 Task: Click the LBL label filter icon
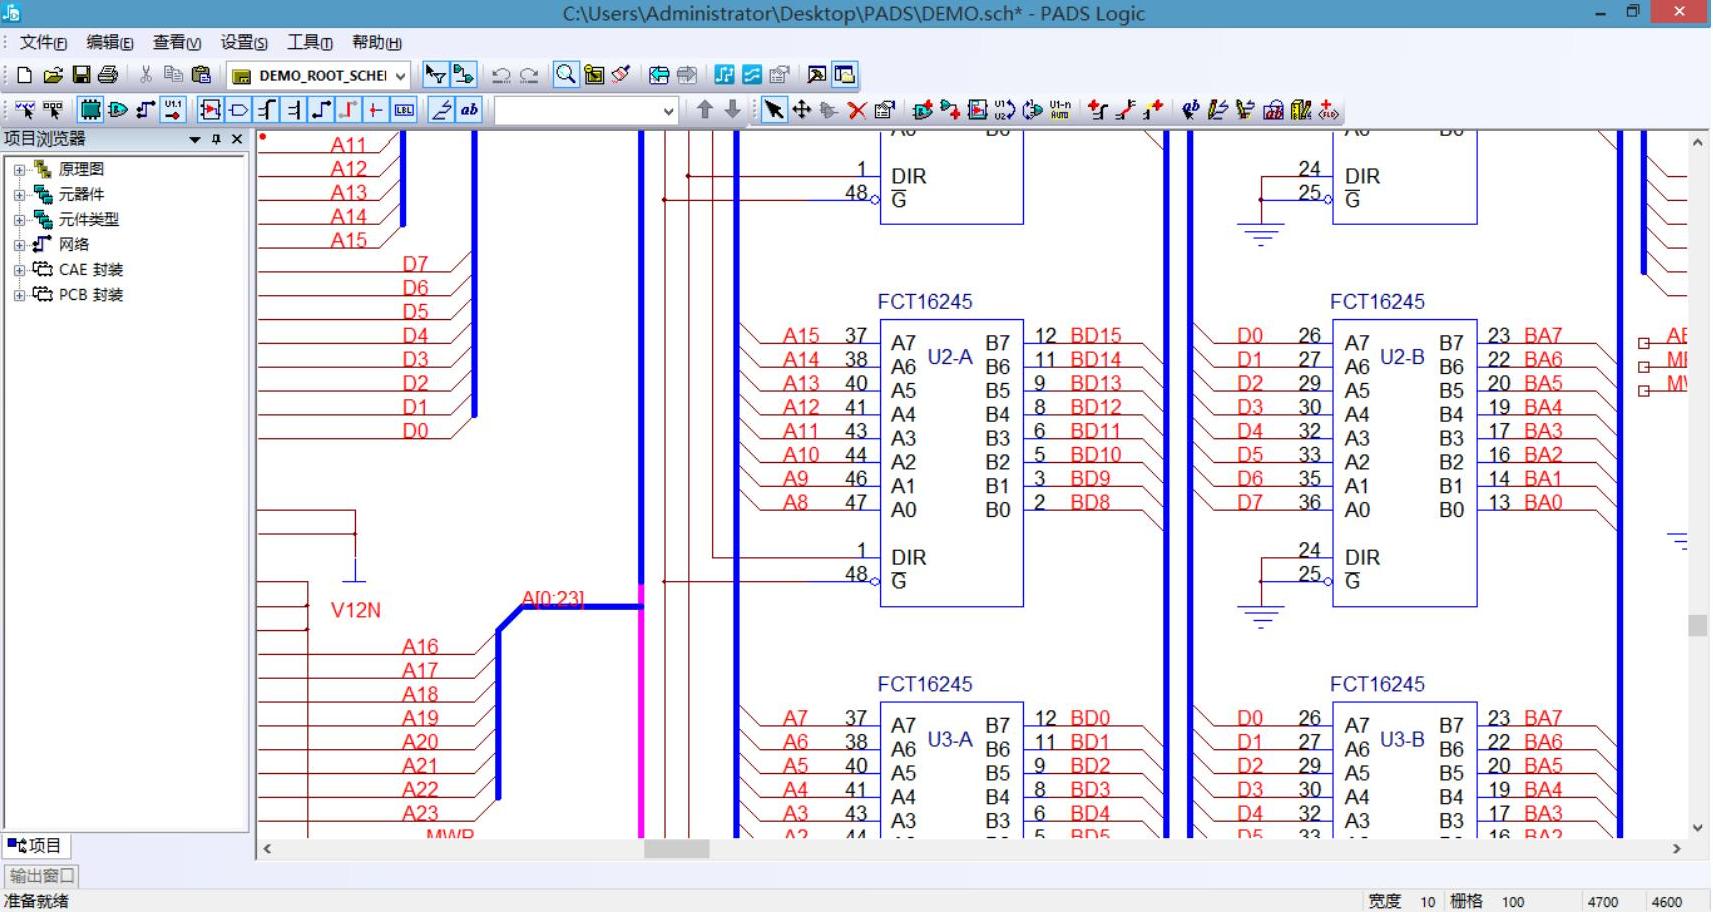tap(404, 110)
